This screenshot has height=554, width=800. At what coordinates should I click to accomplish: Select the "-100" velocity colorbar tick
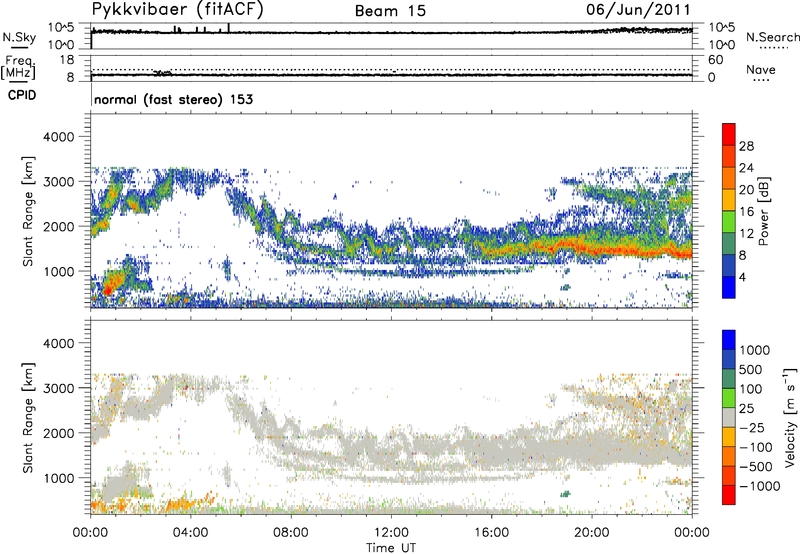point(757,447)
